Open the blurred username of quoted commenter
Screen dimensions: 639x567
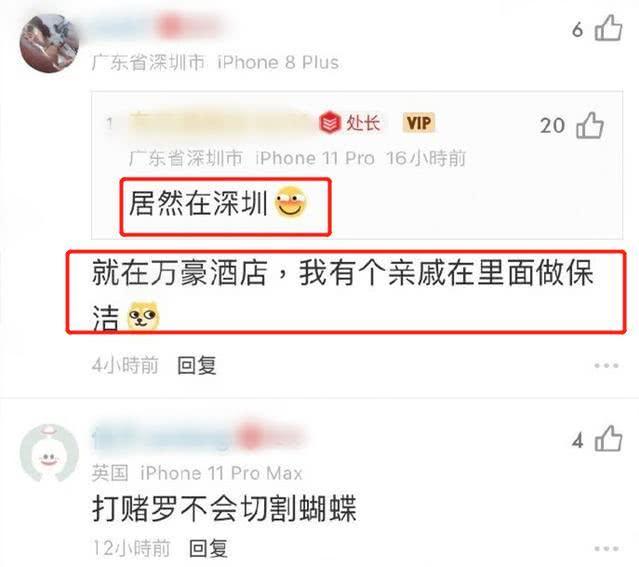click(x=220, y=123)
